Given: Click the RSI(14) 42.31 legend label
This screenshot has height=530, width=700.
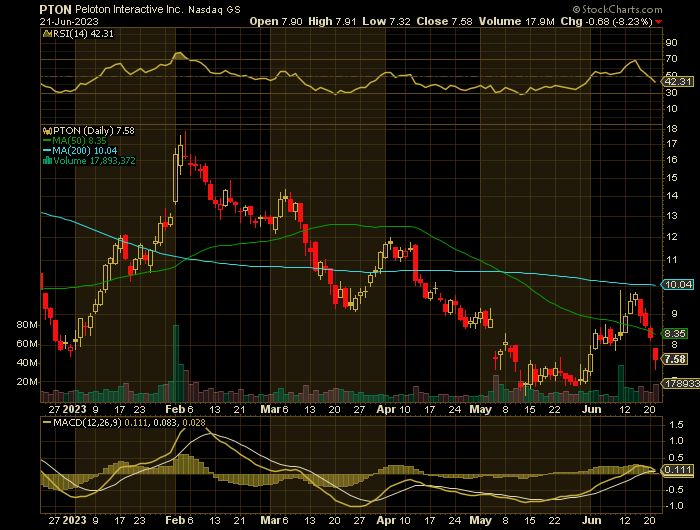Looking at the screenshot, I should click(83, 34).
